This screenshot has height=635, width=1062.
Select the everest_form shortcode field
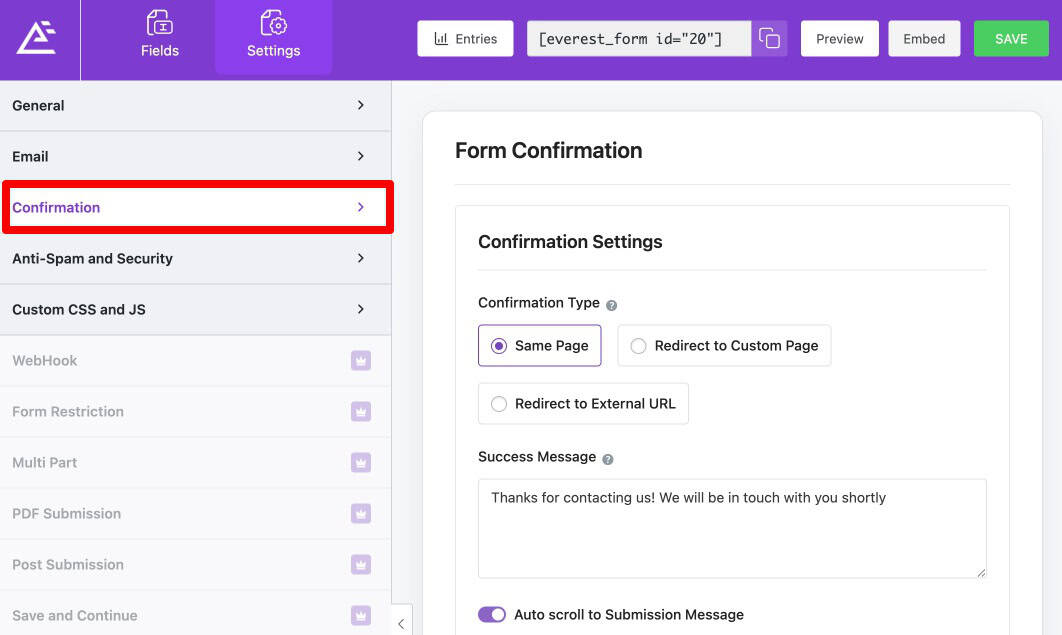639,39
